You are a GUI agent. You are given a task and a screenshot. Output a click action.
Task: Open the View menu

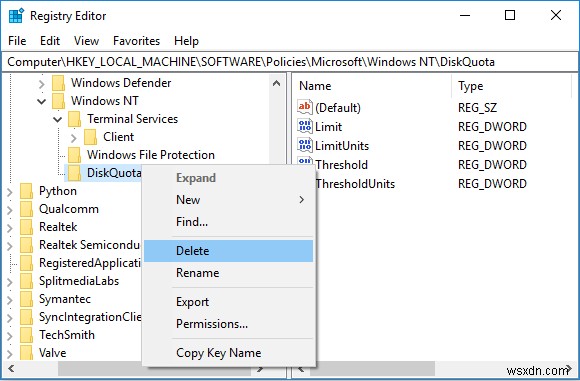click(86, 41)
